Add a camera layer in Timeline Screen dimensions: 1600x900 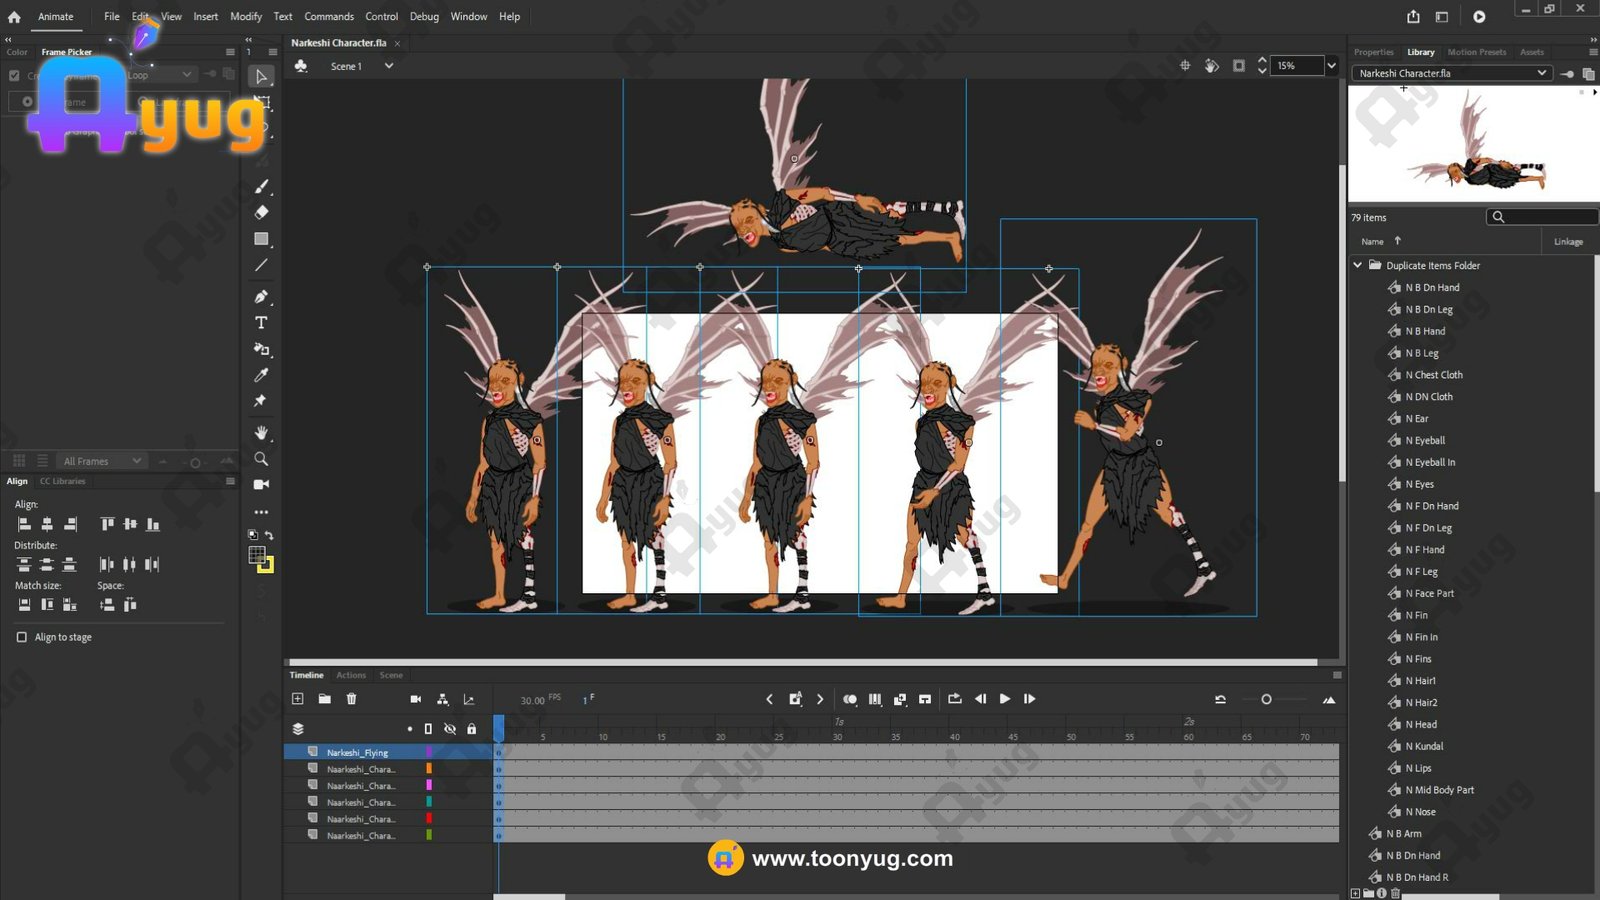(416, 699)
